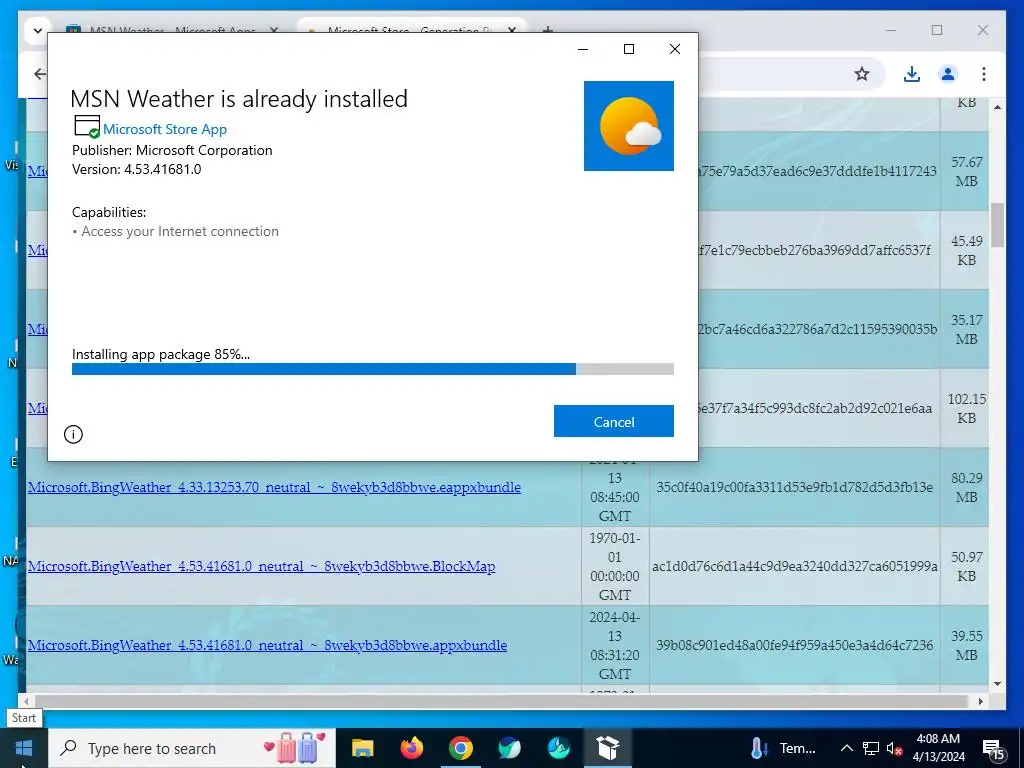Open Chrome downloads icon

click(x=912, y=74)
